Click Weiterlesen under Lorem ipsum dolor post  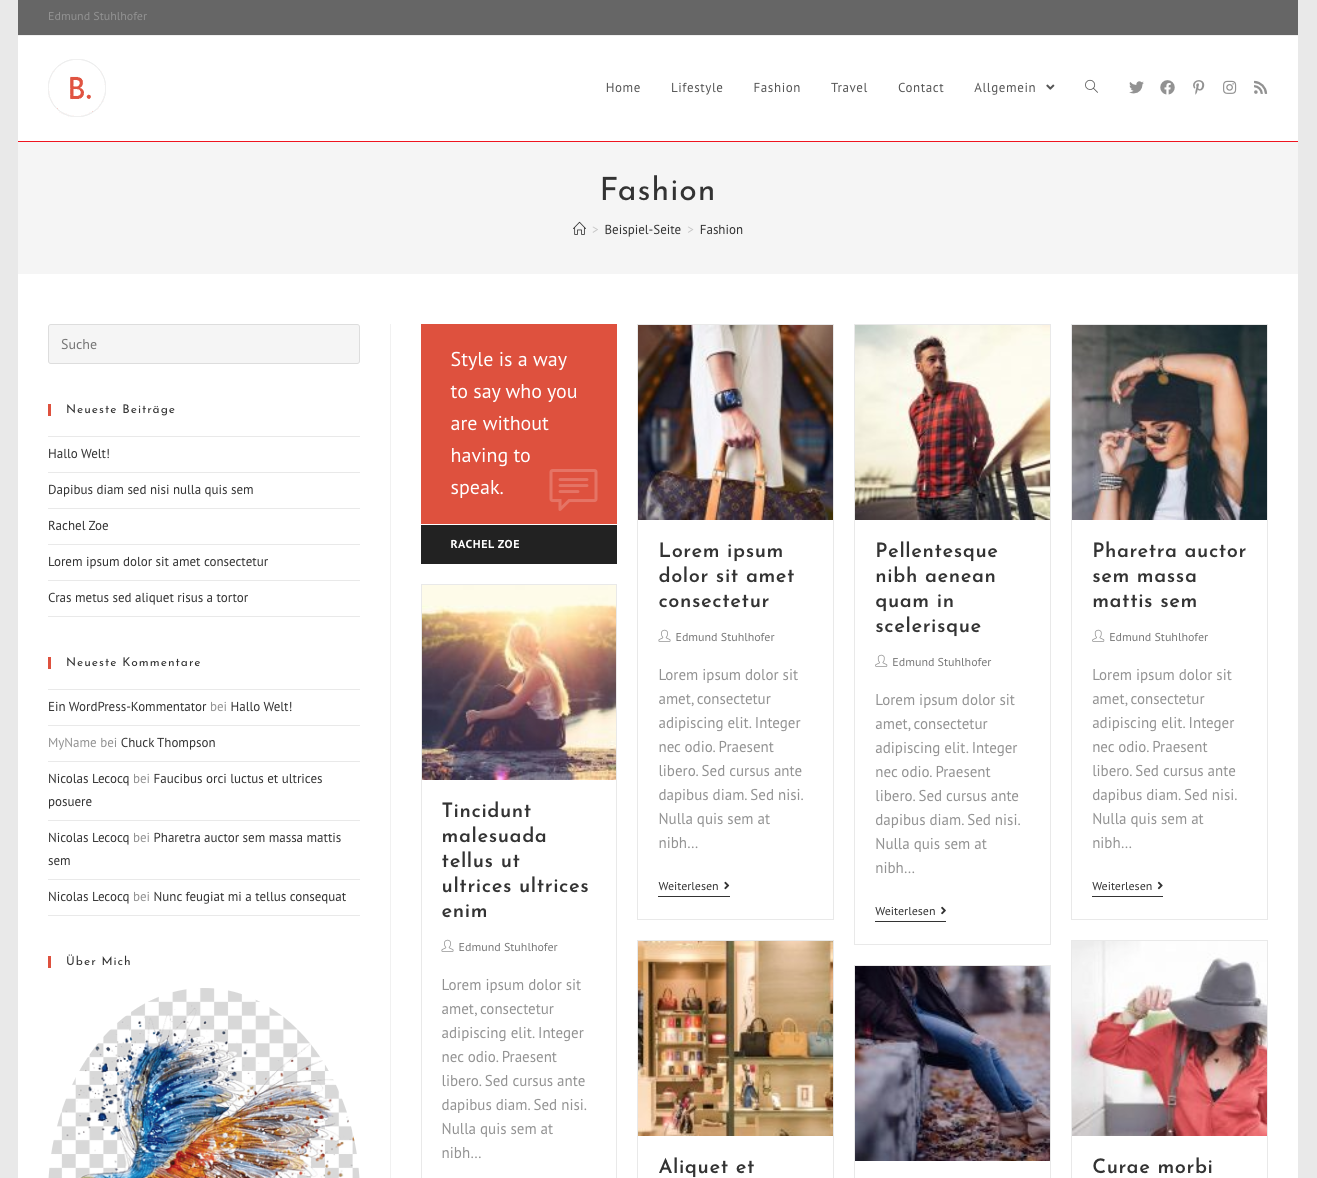tap(694, 886)
